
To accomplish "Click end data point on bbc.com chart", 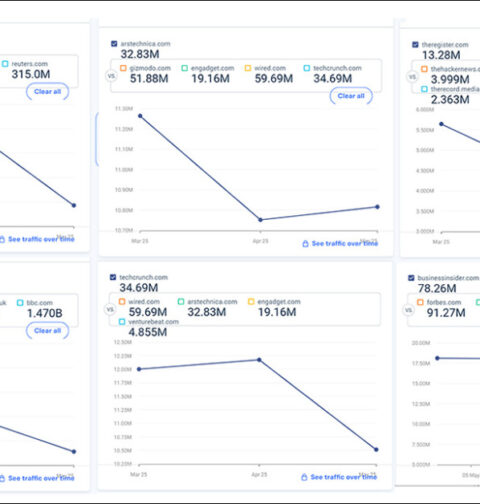I will tap(74, 452).
